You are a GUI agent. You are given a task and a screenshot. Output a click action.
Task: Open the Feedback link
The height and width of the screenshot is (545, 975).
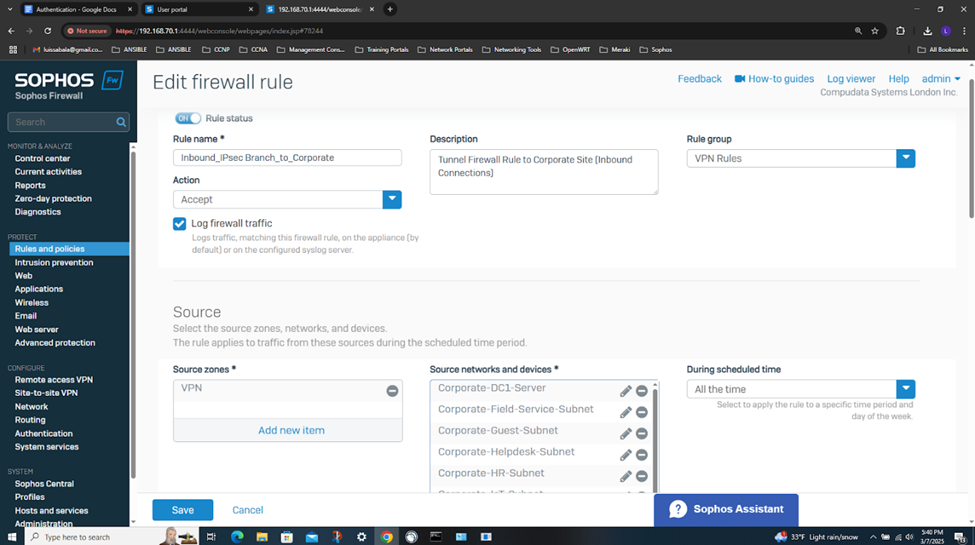pyautogui.click(x=700, y=79)
